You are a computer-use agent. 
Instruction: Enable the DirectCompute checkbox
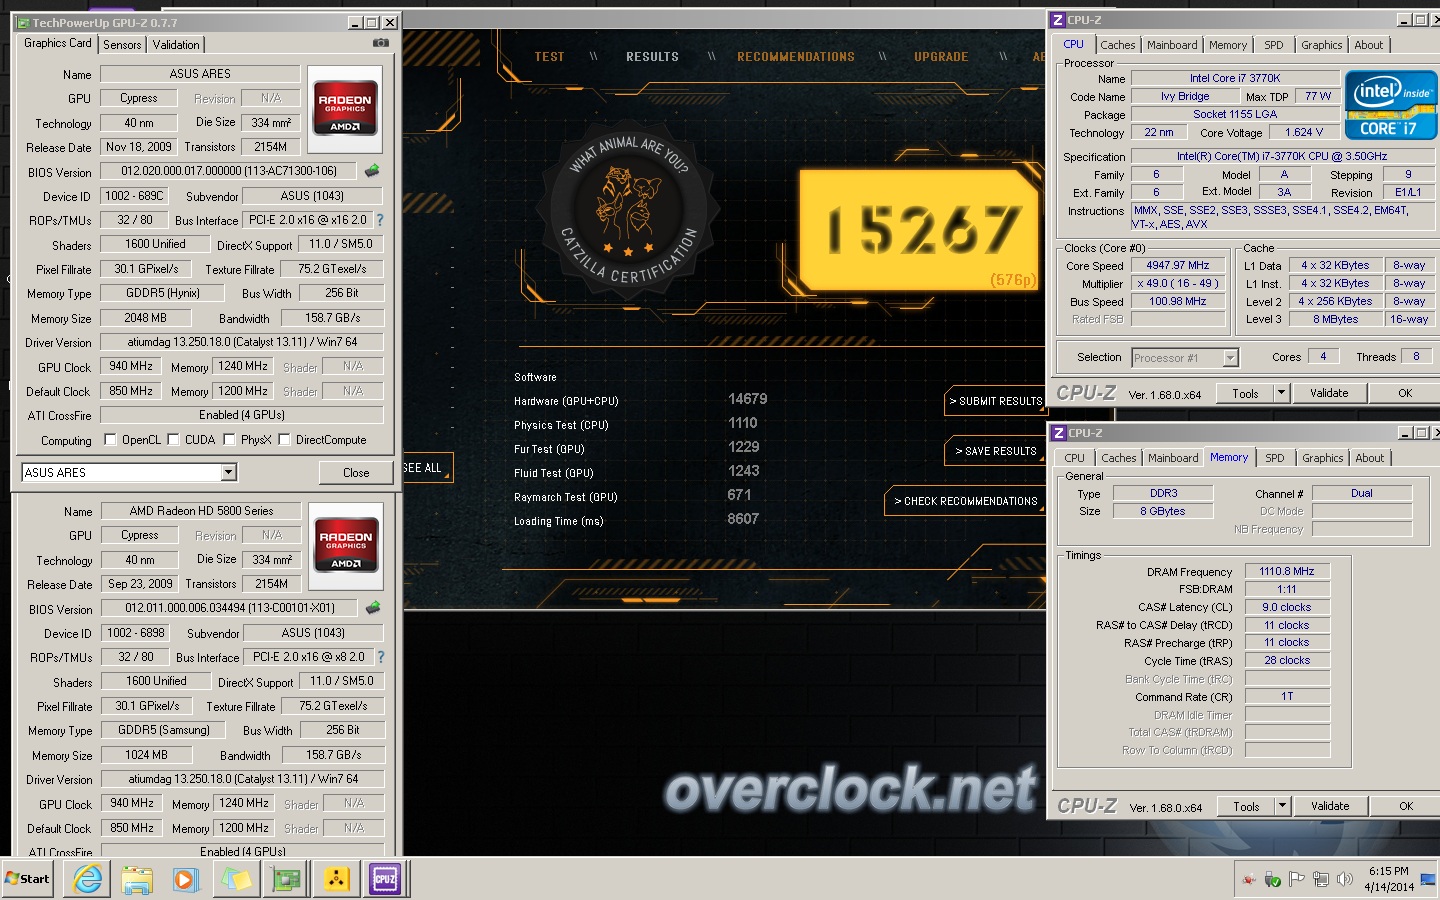click(284, 439)
